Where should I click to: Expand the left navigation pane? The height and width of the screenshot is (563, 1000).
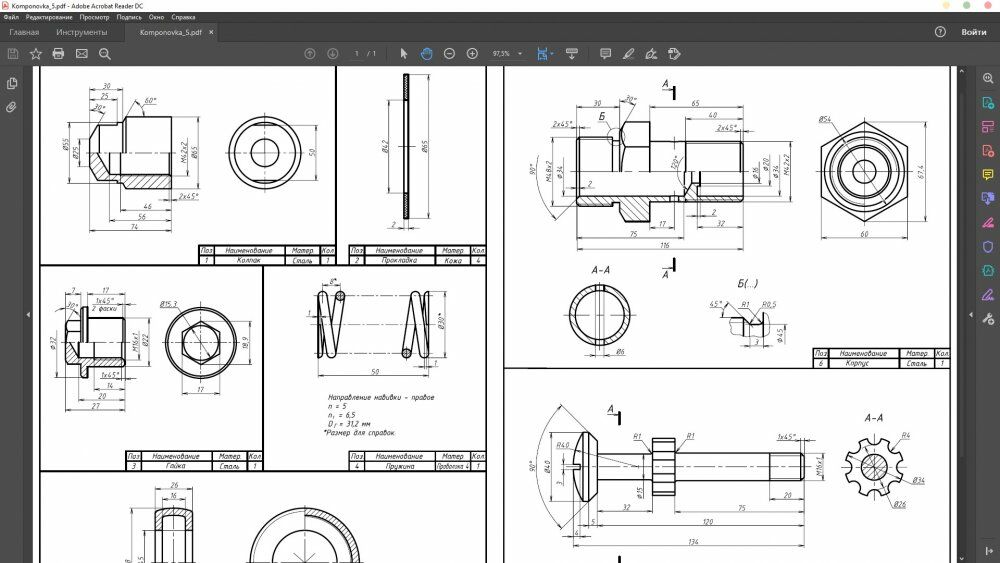[28, 314]
